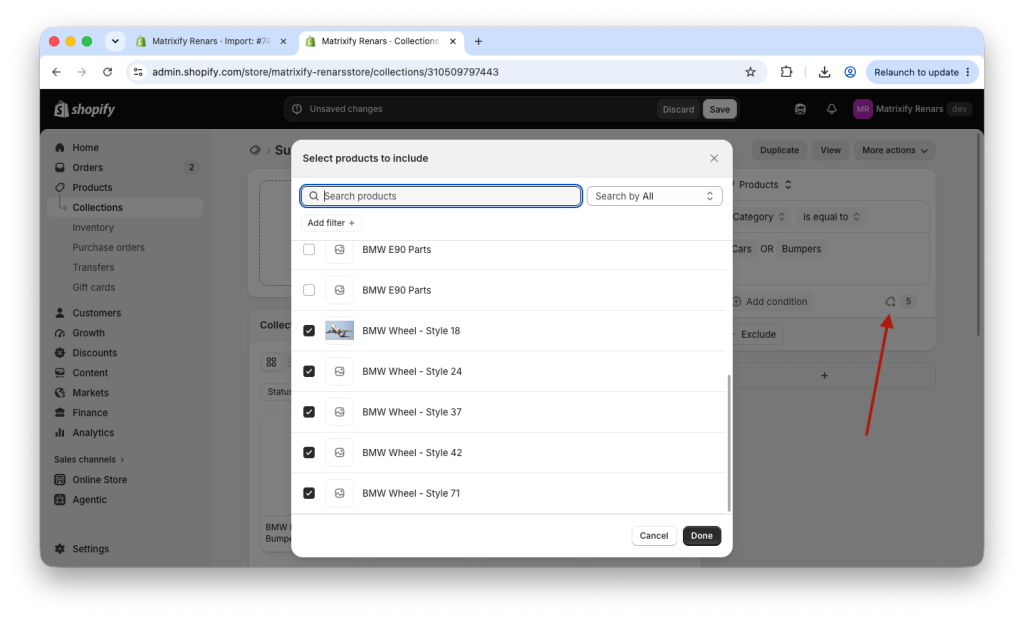The width and height of the screenshot is (1024, 620).
Task: Check the first BMW E90 Parts checkbox
Action: pyautogui.click(x=309, y=250)
